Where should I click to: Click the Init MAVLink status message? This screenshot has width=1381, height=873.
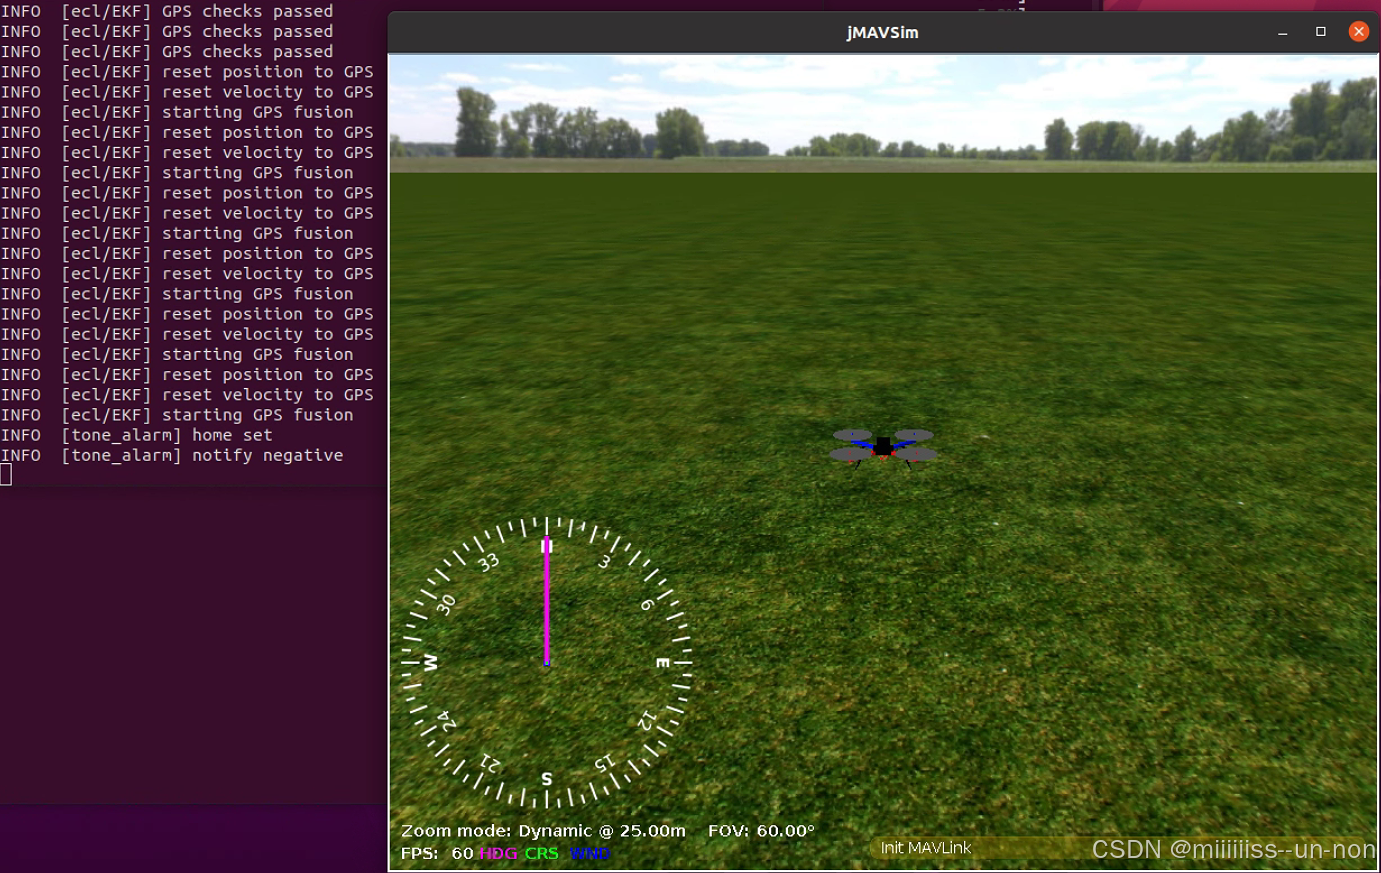coord(925,848)
